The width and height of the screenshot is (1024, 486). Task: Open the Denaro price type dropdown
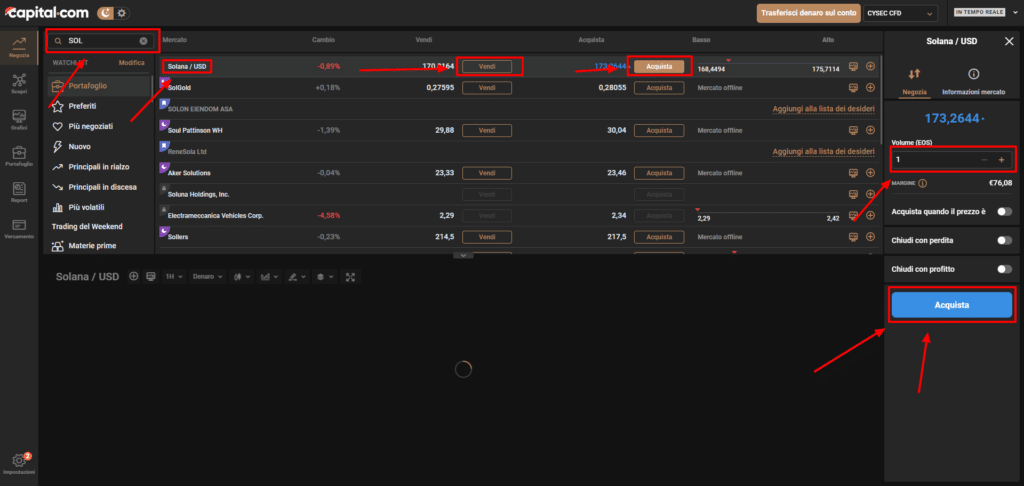click(x=208, y=277)
